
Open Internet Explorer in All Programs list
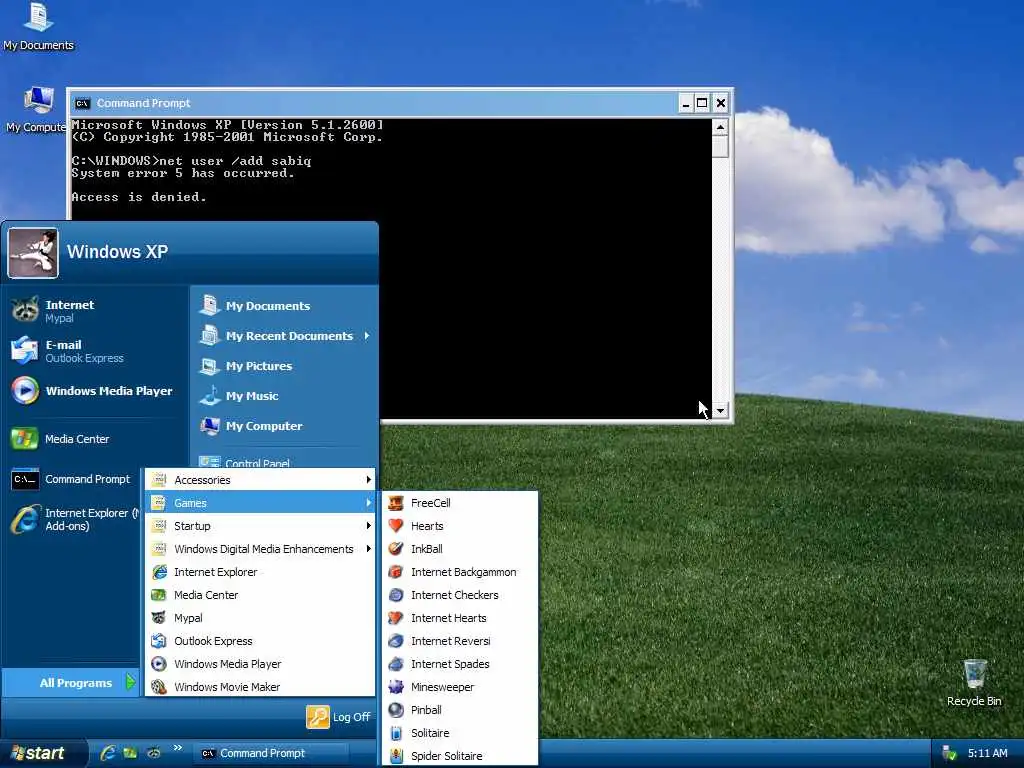pyautogui.click(x=260, y=572)
